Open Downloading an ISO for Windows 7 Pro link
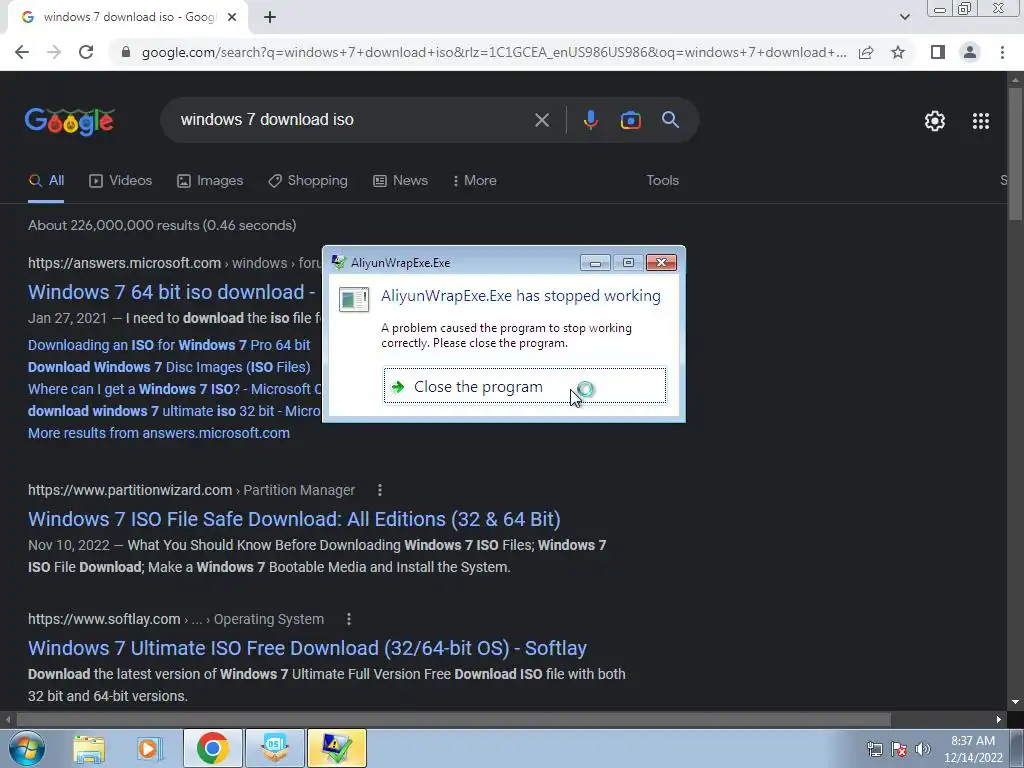 coord(169,345)
